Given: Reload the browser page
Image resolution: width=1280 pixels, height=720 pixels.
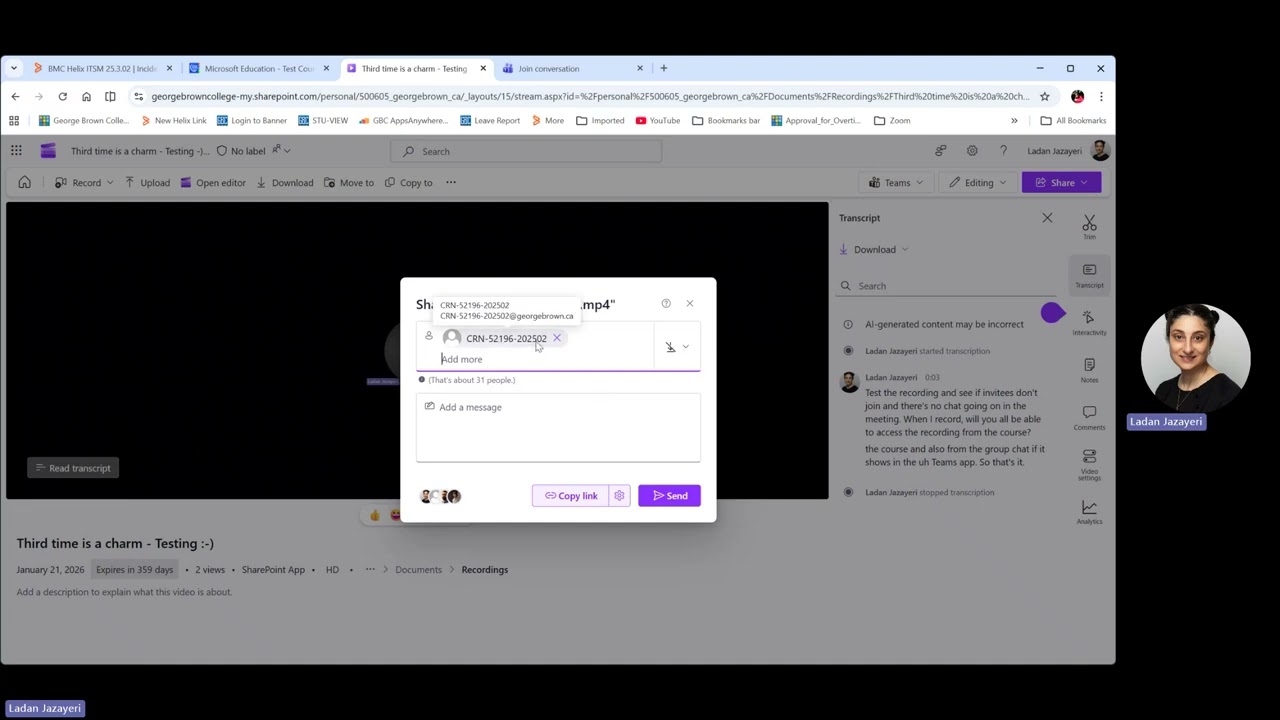Looking at the screenshot, I should click(62, 96).
